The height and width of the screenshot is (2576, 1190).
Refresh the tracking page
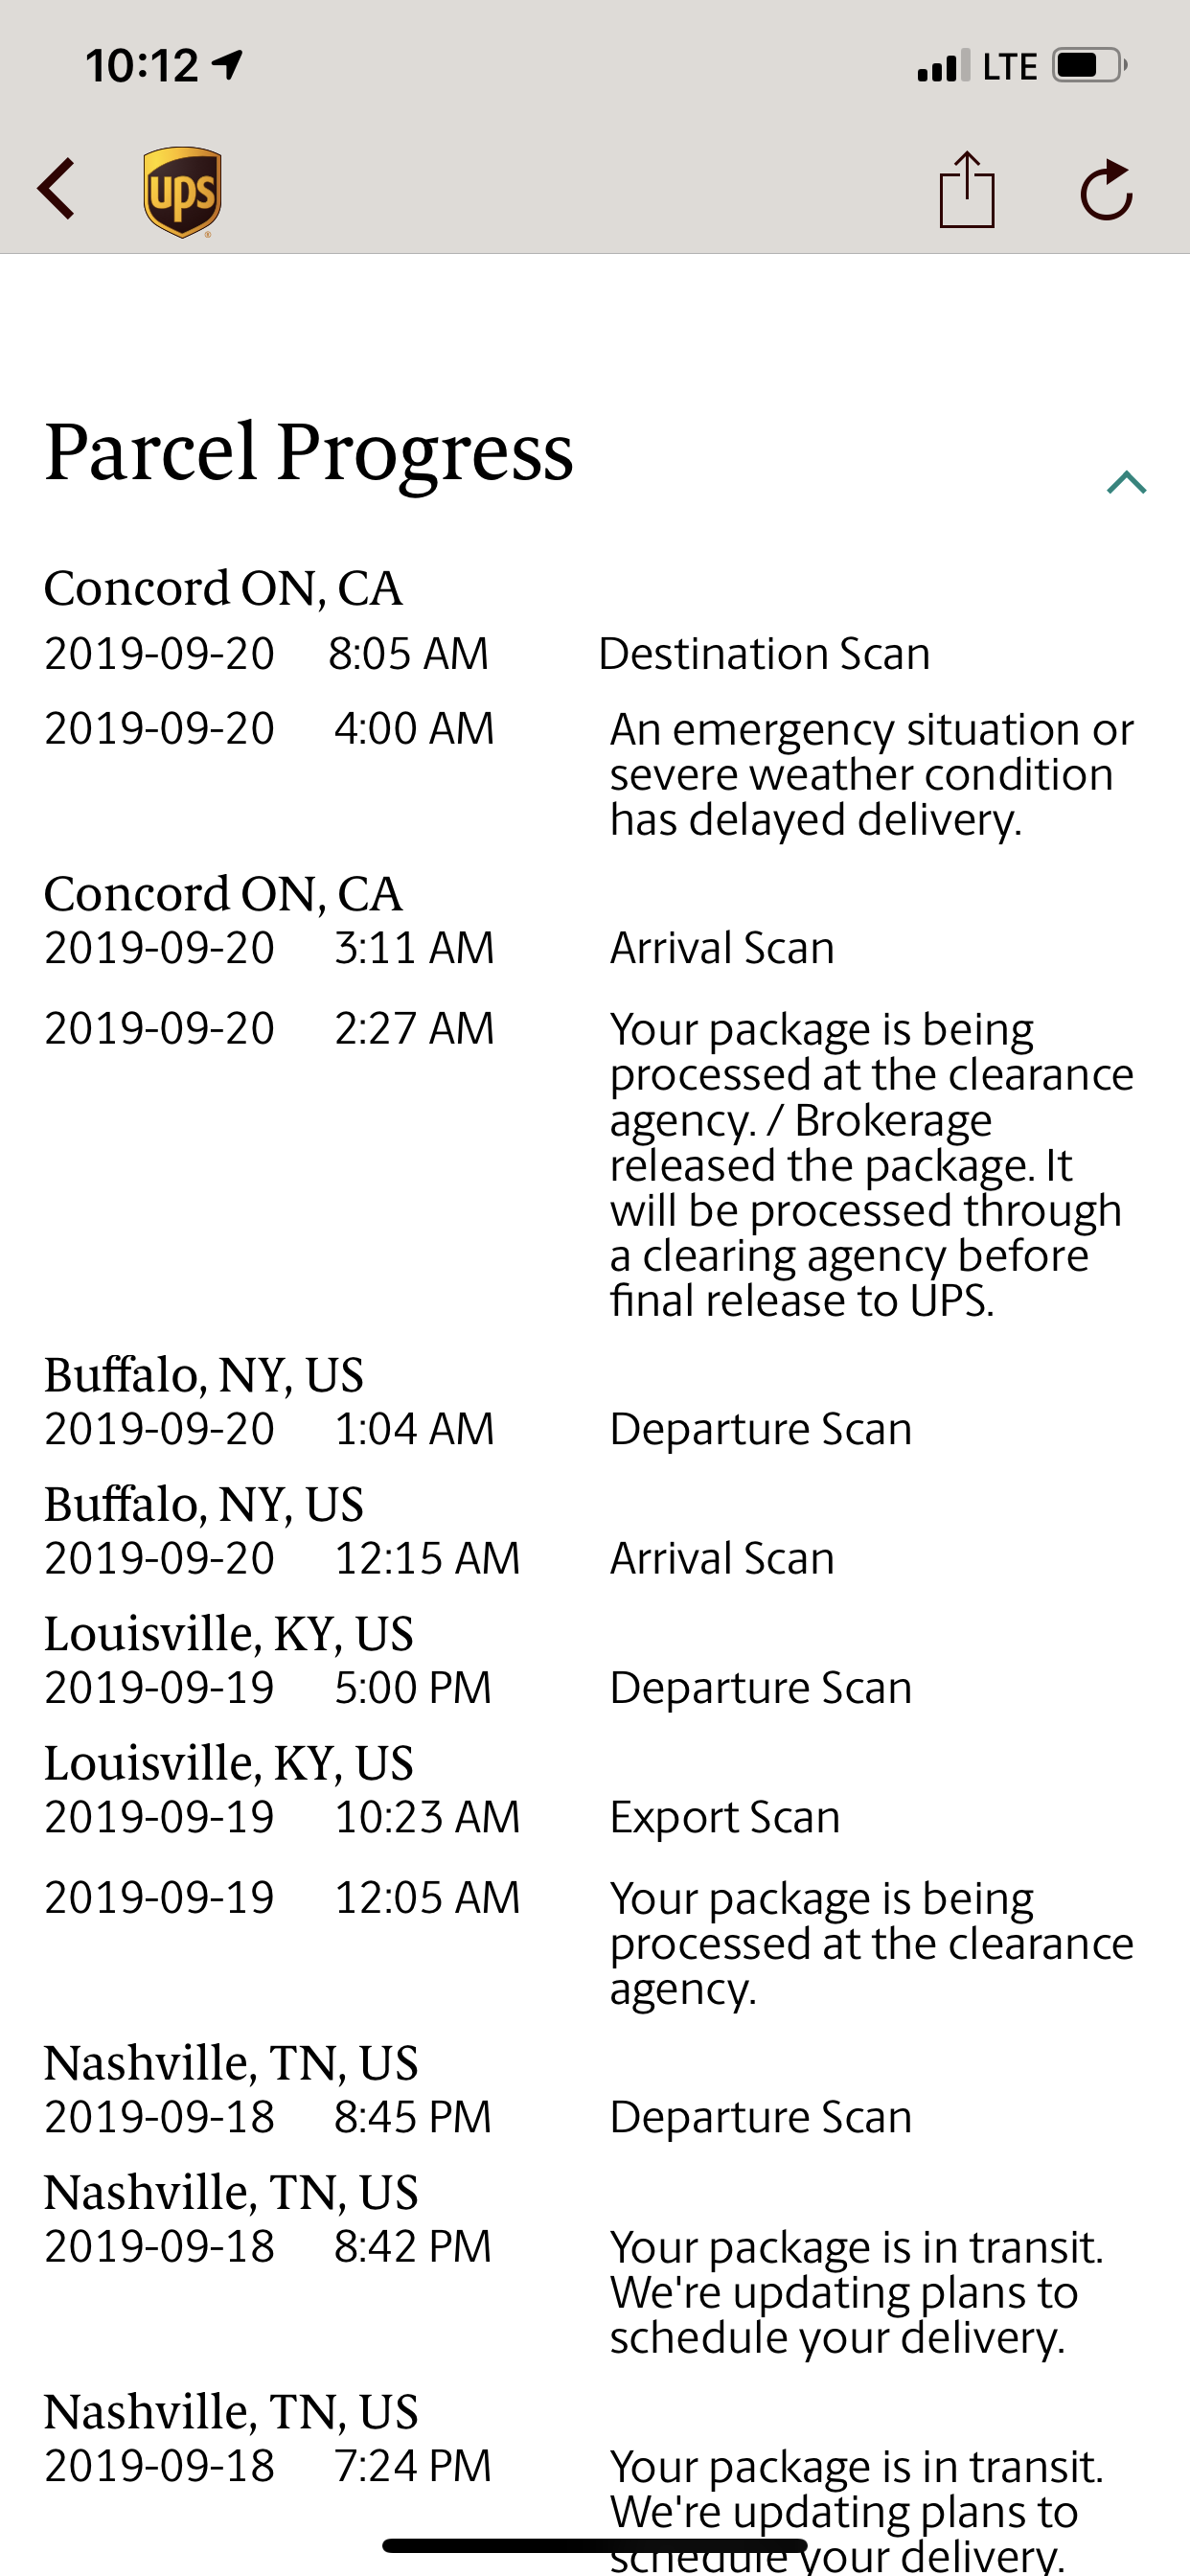coord(1106,189)
